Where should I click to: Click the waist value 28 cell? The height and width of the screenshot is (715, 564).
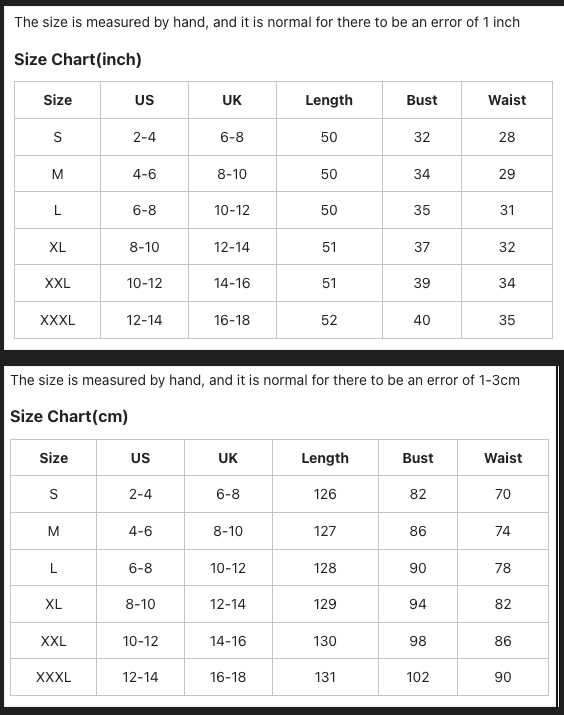click(x=507, y=137)
